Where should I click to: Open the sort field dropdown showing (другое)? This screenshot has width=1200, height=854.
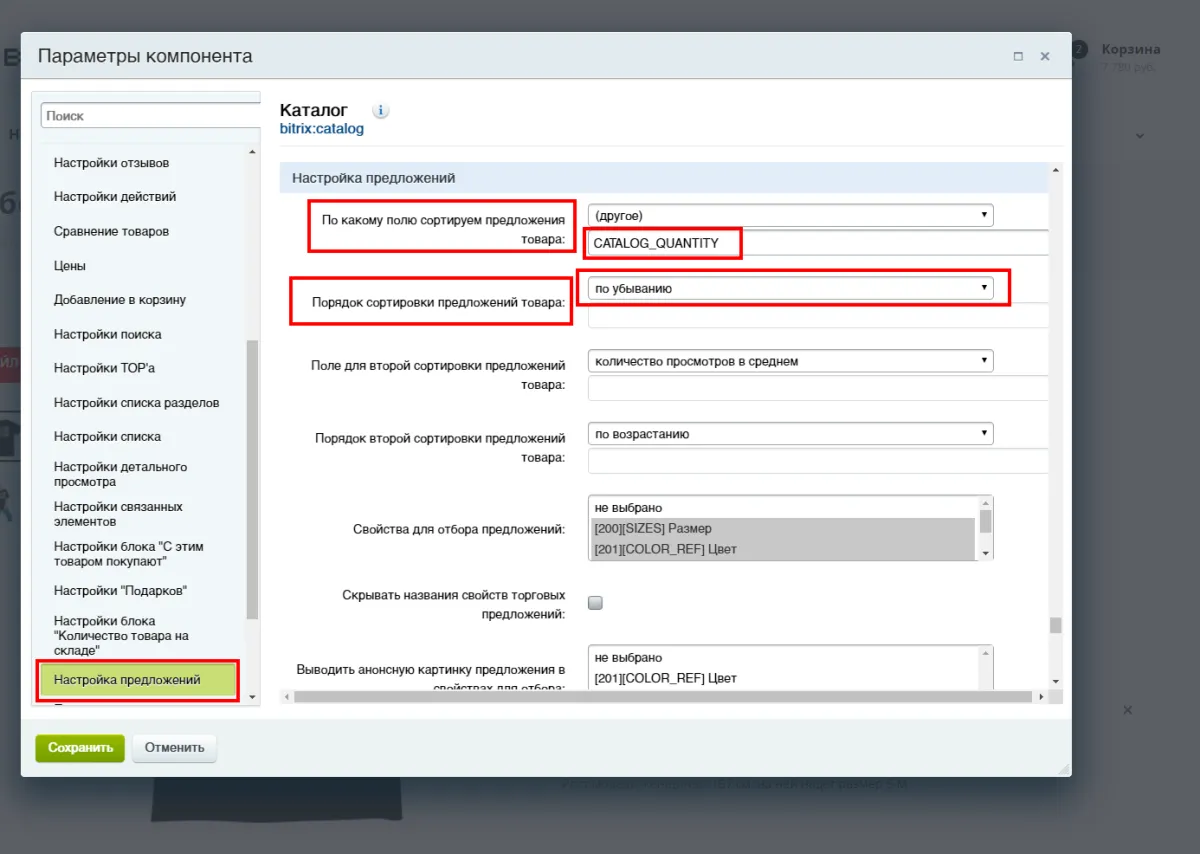tap(790, 215)
